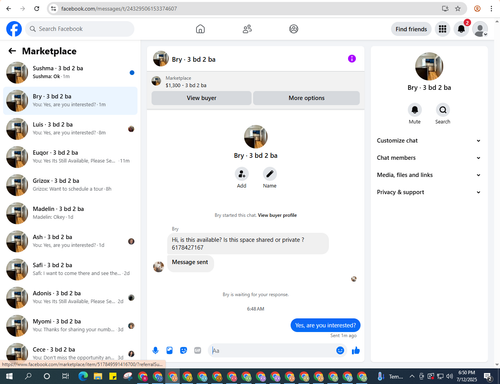Viewport: 500px width, 384px height.
Task: Open taskbar Search magnifier
Action: click(28, 377)
